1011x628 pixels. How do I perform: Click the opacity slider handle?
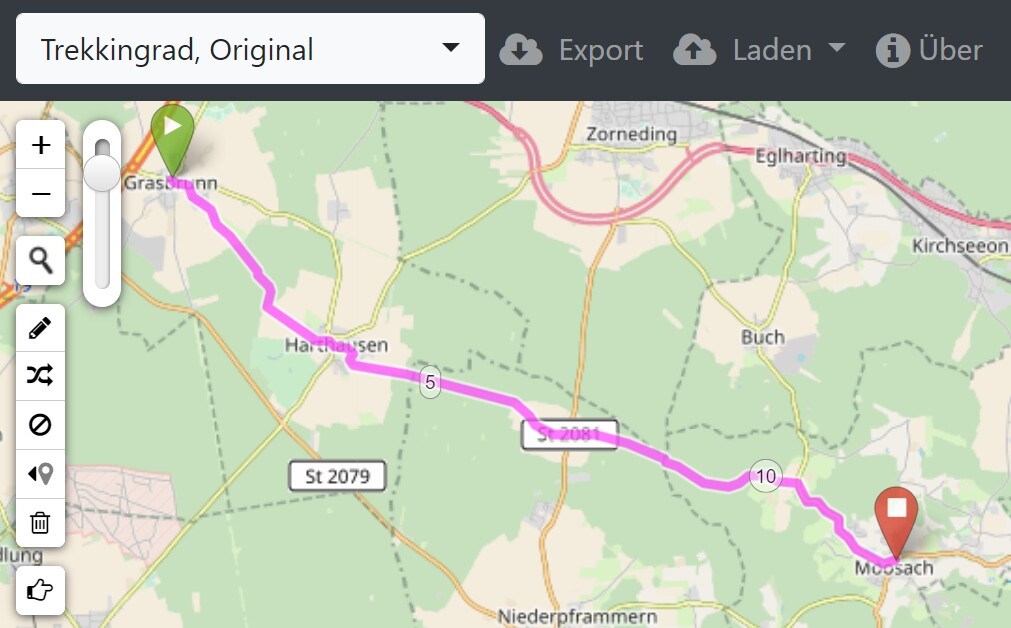102,173
